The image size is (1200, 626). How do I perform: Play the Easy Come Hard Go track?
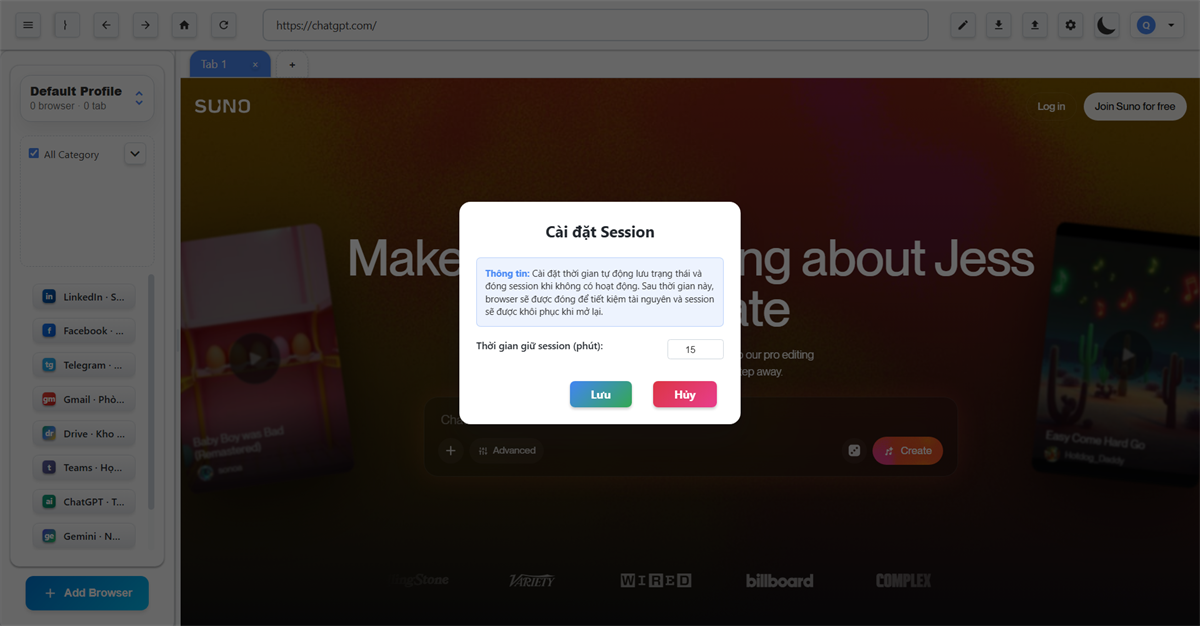pos(1127,355)
